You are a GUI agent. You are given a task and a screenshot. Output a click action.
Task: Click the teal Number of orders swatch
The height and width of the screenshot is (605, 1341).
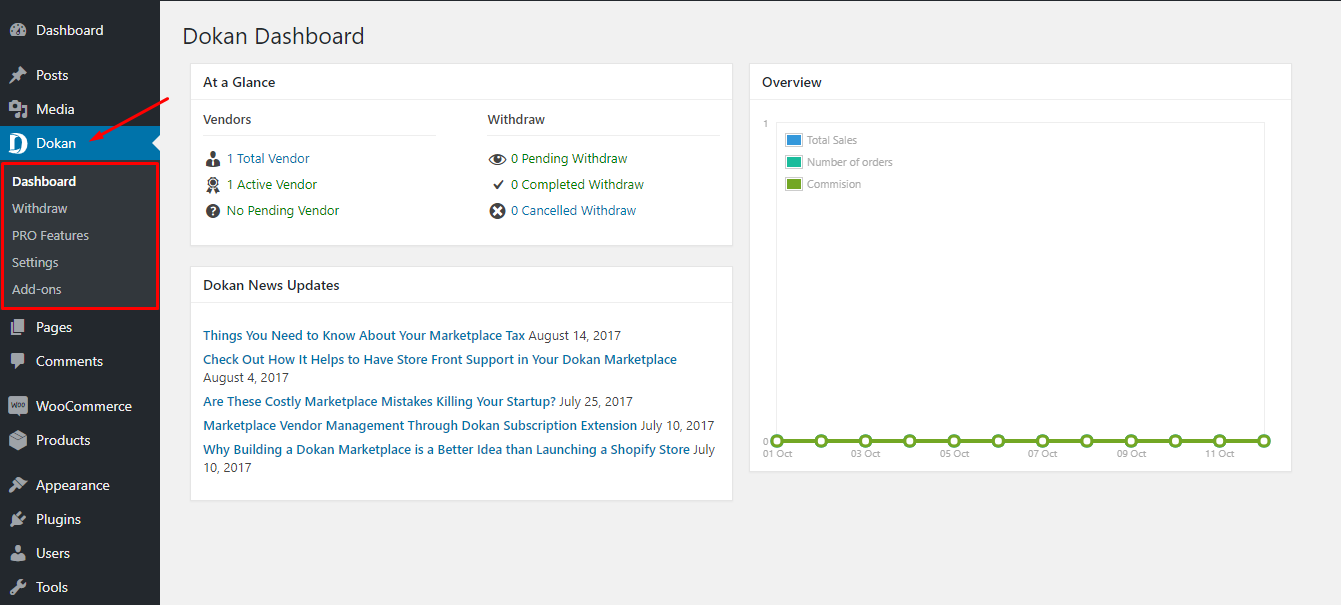click(794, 162)
